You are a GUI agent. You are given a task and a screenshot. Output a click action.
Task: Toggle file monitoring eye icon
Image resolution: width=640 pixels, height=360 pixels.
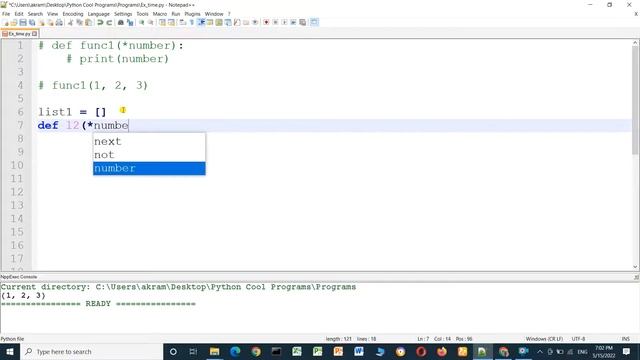pyautogui.click(x=255, y=22)
